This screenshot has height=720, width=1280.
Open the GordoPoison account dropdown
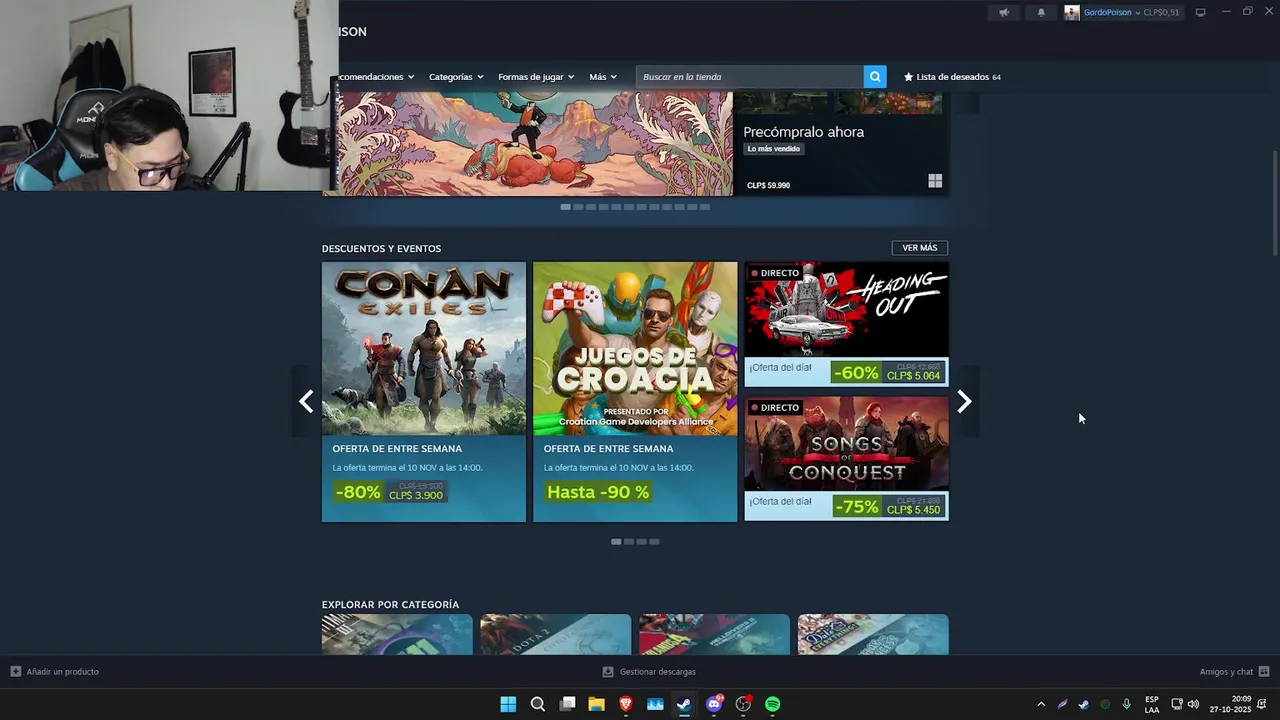[1112, 12]
